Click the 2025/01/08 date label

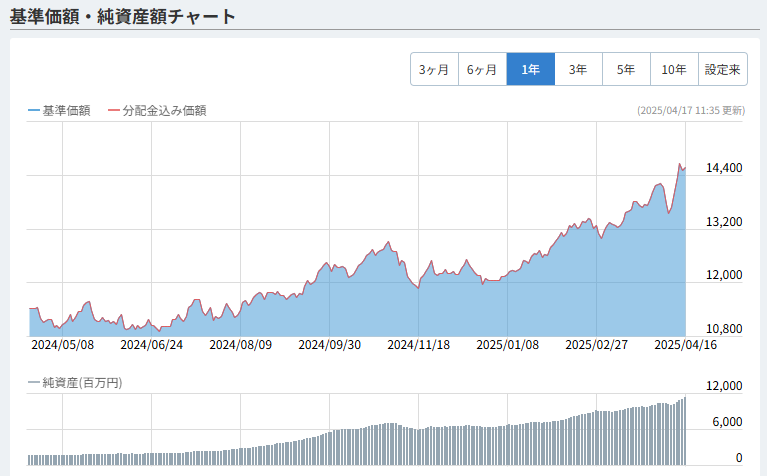(508, 345)
